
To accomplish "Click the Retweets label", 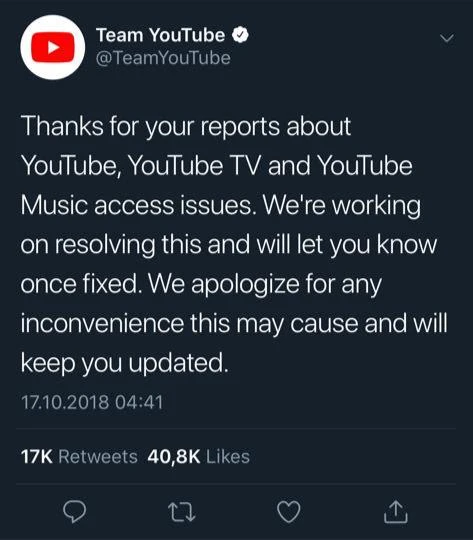I will tap(98, 457).
